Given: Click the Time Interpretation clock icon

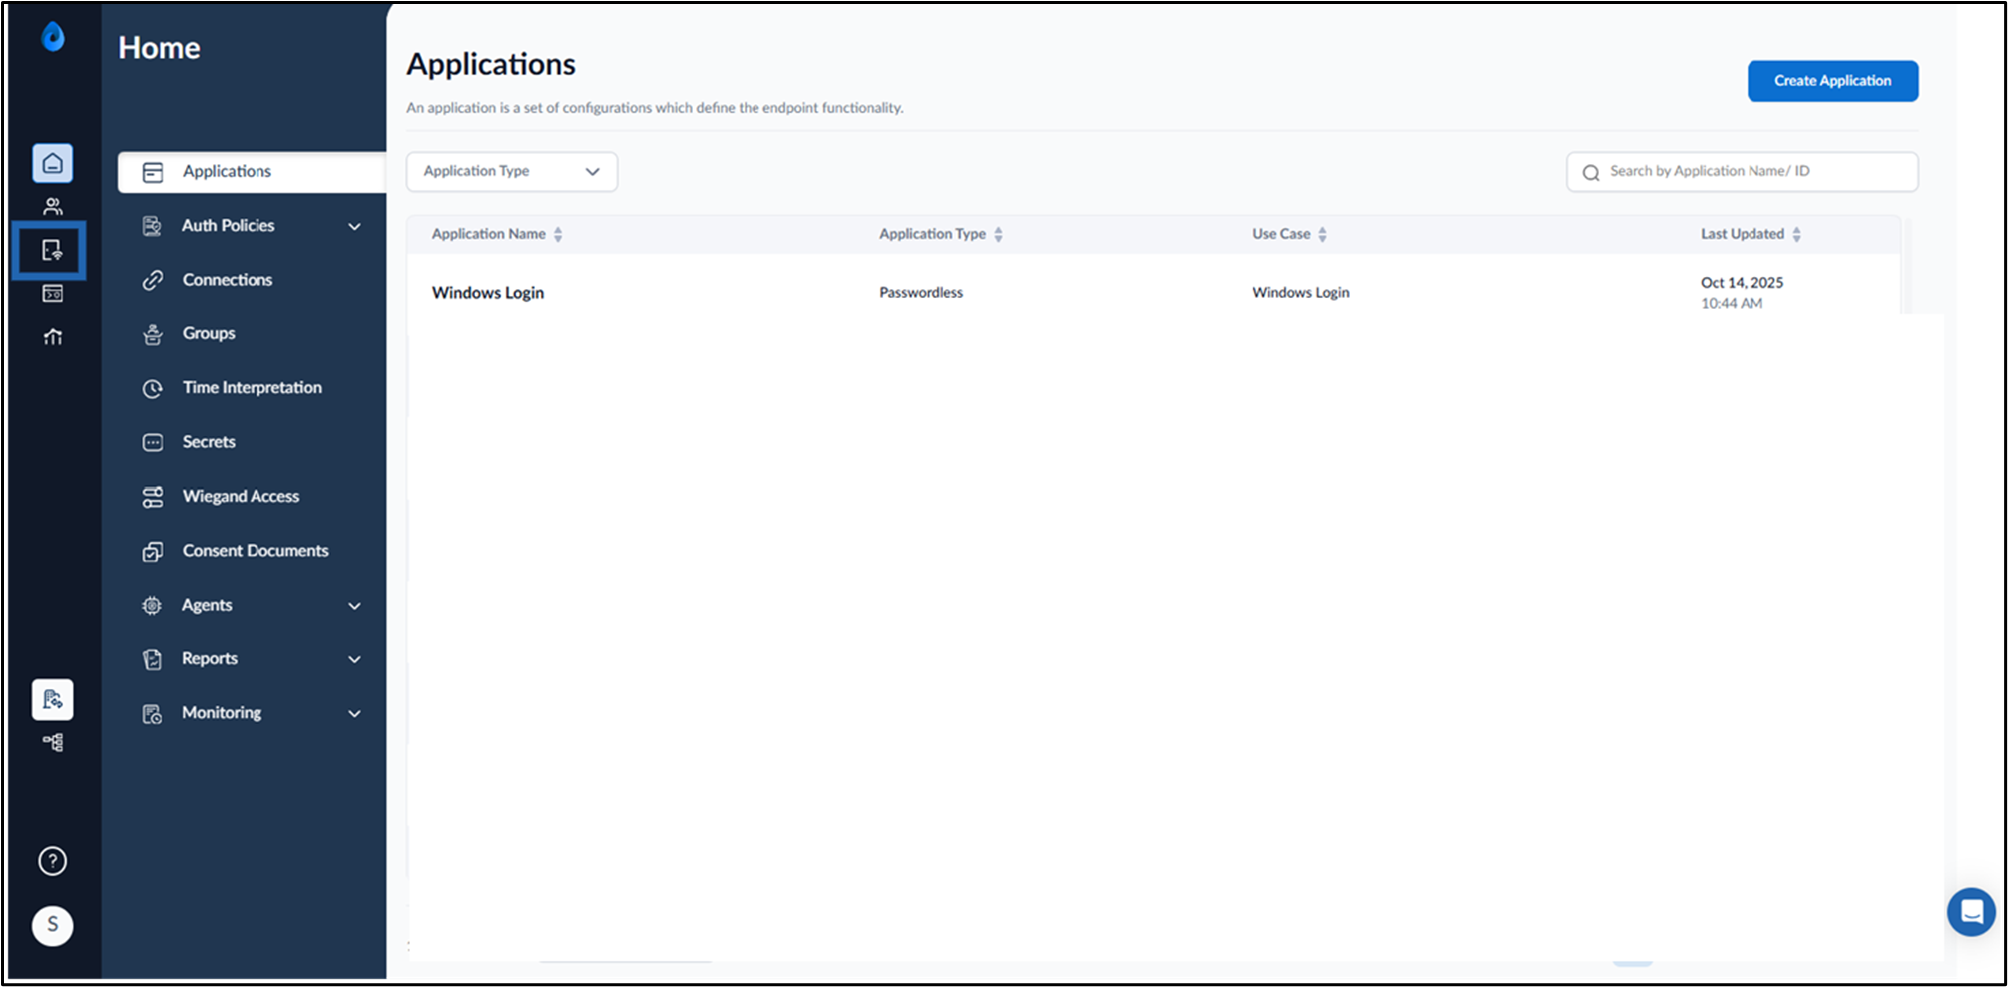Looking at the screenshot, I should 153,388.
